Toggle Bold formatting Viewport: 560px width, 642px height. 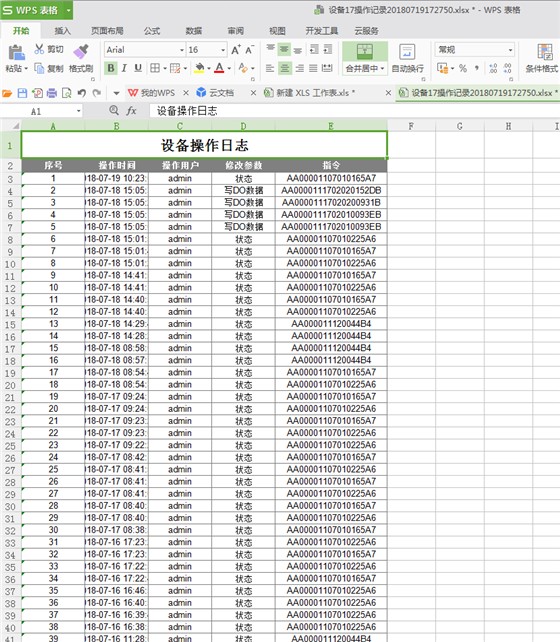pyautogui.click(x=111, y=68)
